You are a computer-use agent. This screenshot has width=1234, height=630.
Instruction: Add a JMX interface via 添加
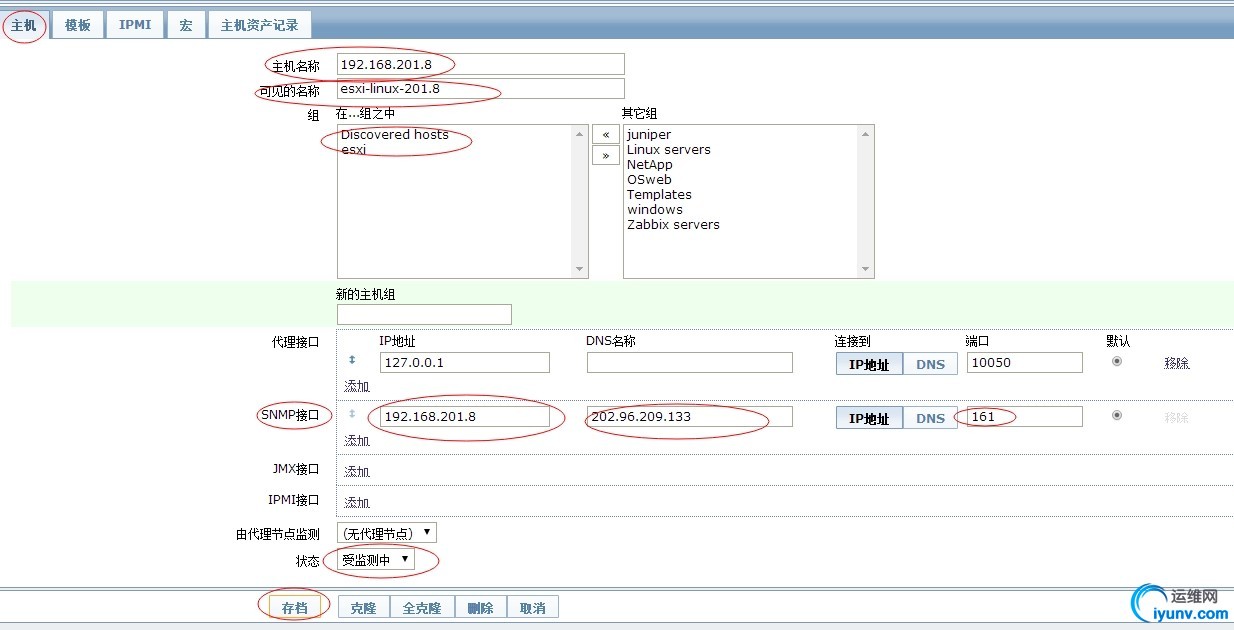(x=357, y=471)
